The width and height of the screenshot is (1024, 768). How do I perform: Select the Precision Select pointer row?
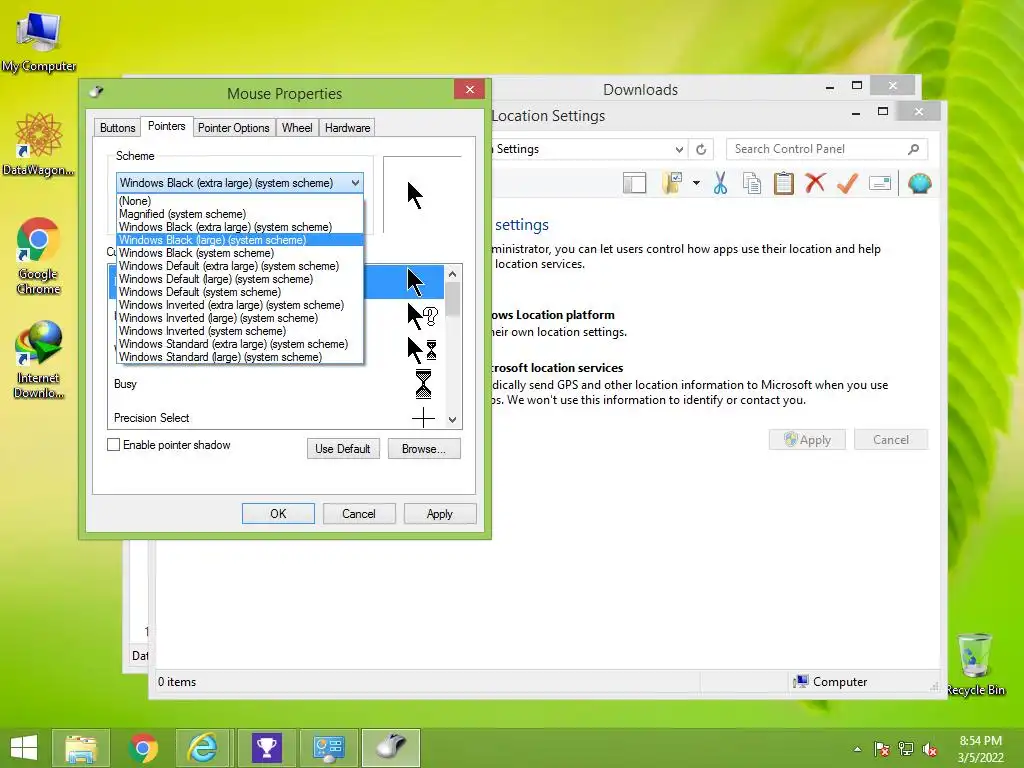277,418
